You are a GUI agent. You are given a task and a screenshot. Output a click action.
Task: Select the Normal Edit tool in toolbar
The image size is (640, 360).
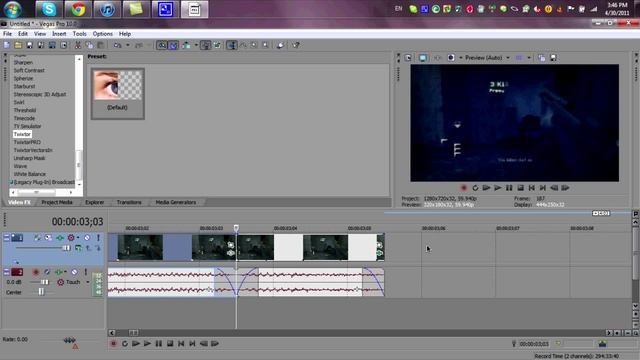click(232, 45)
